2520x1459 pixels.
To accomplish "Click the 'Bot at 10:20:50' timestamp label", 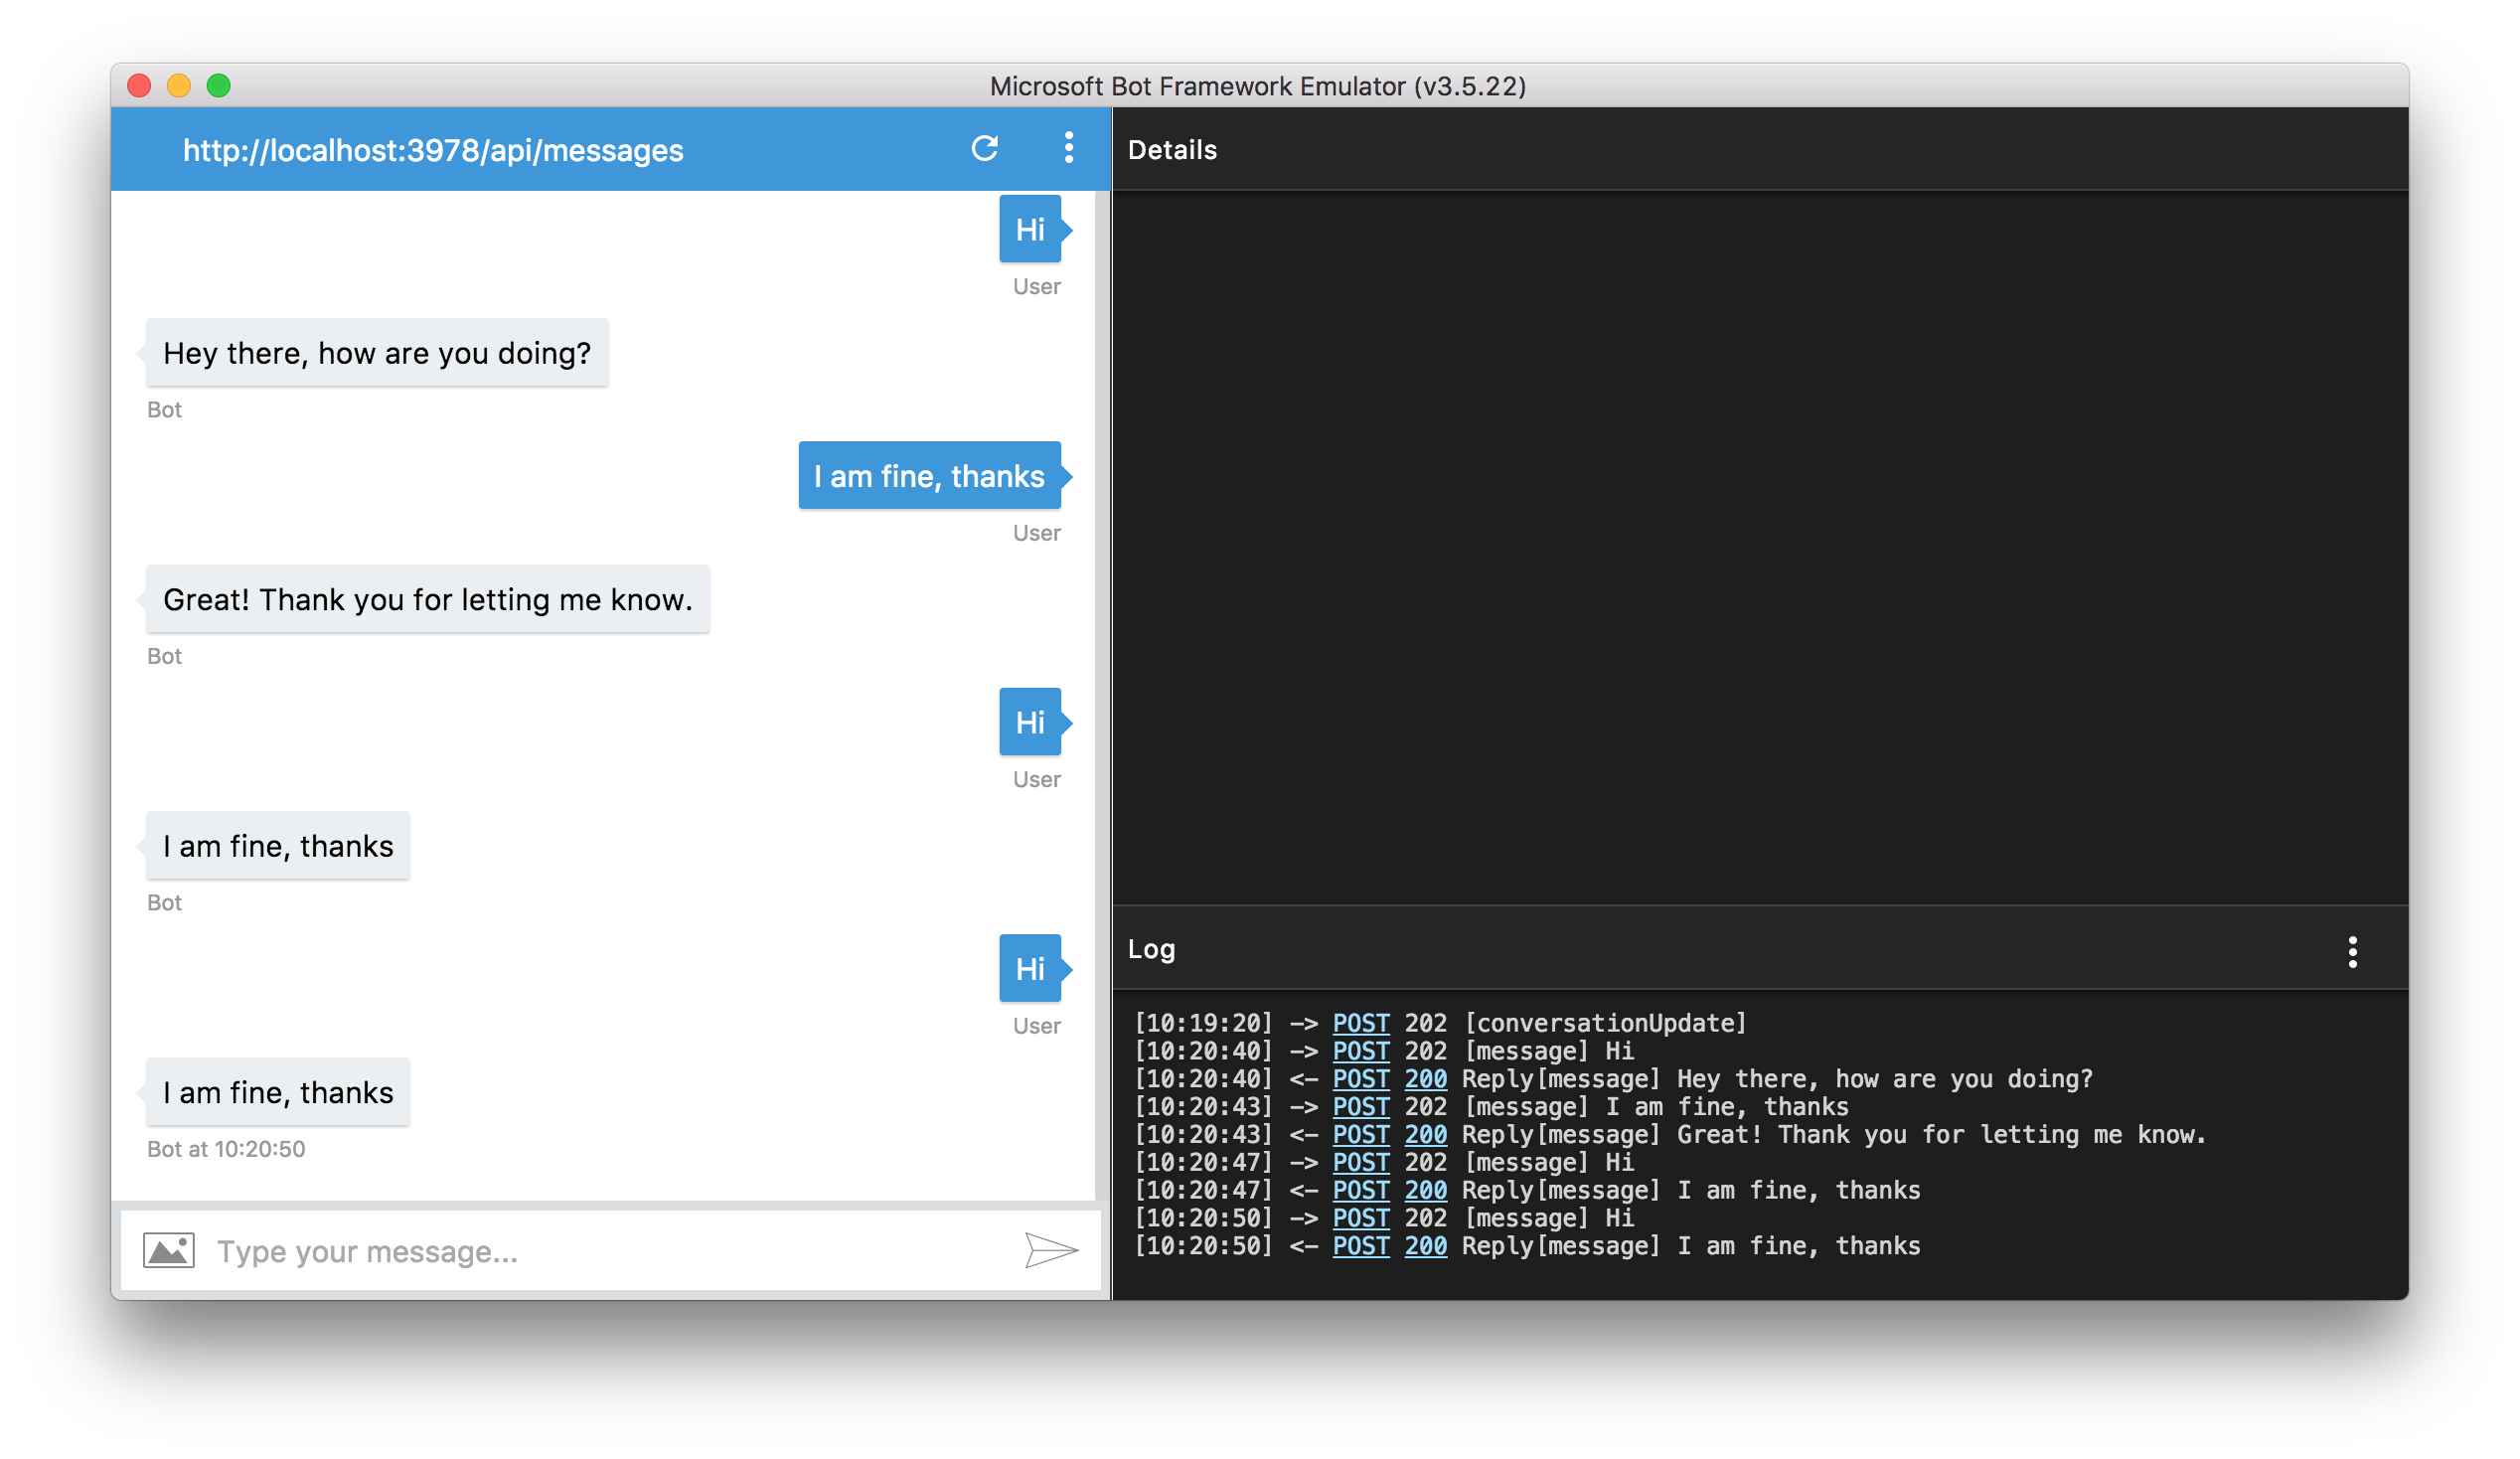I will [226, 1148].
